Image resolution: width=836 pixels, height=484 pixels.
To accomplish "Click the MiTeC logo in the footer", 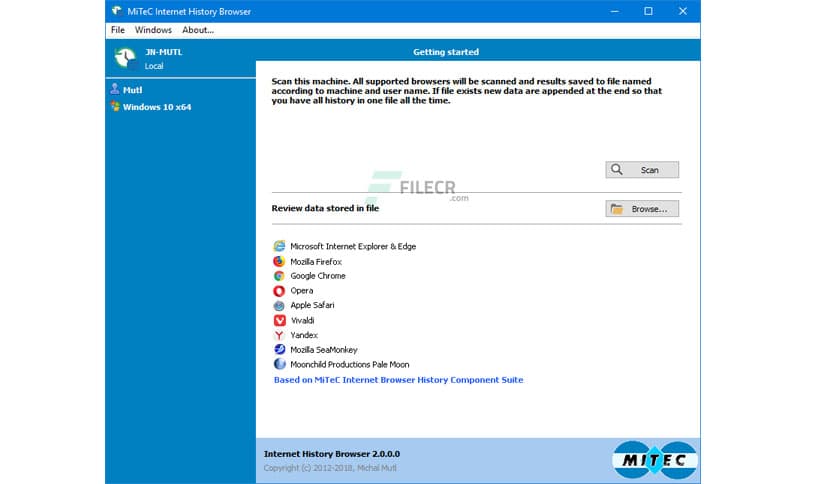I will [x=654, y=459].
